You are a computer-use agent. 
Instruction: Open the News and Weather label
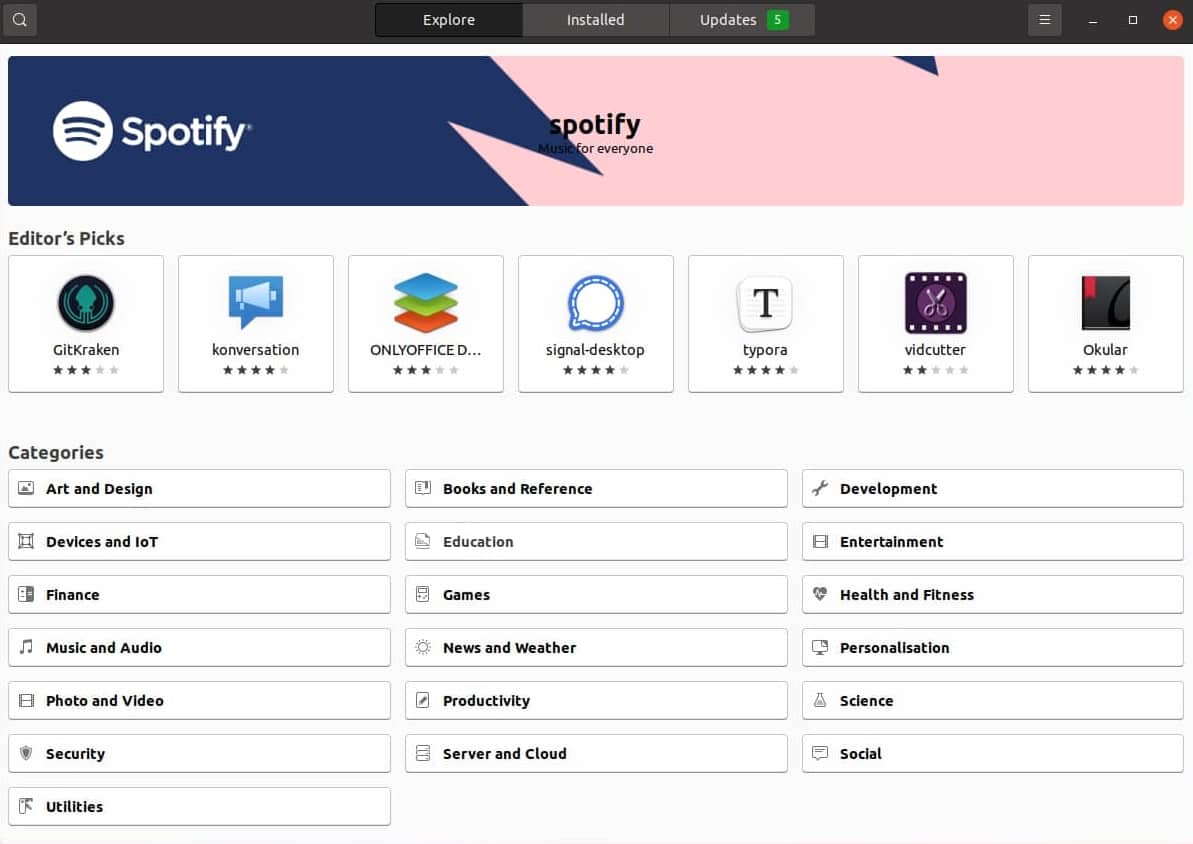(x=509, y=648)
